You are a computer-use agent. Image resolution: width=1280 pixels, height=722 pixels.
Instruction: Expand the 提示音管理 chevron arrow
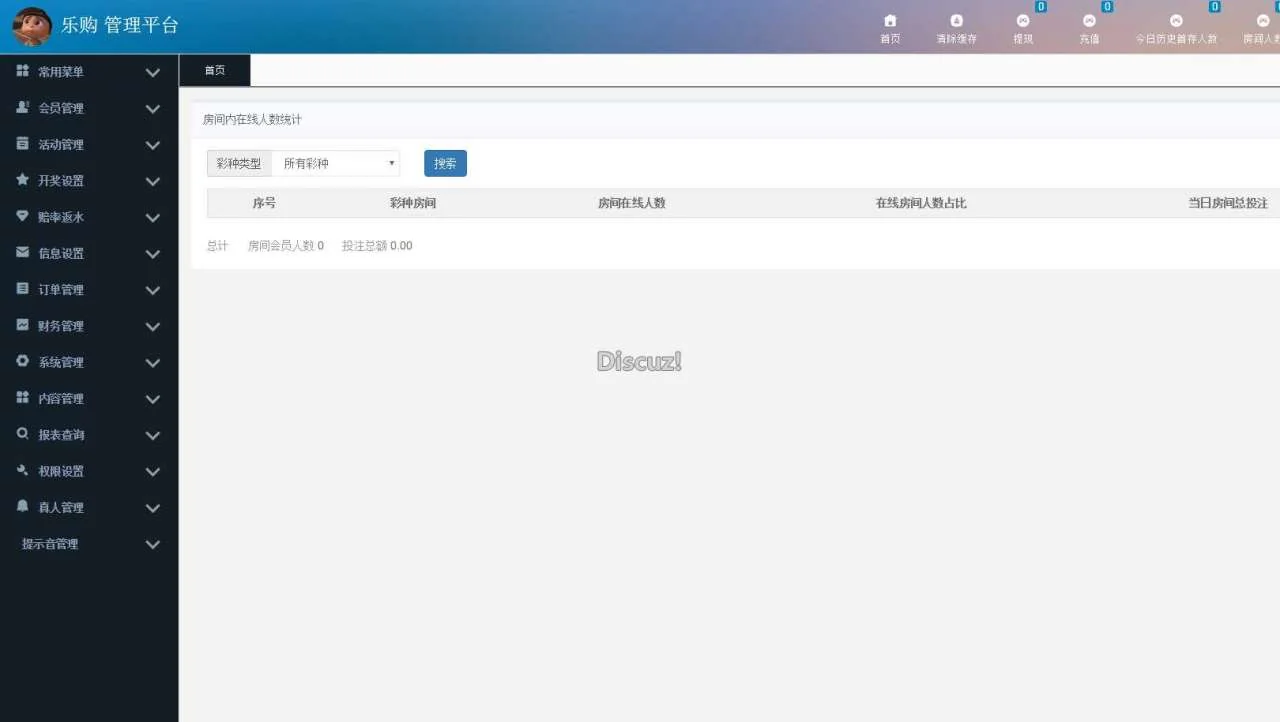[152, 545]
